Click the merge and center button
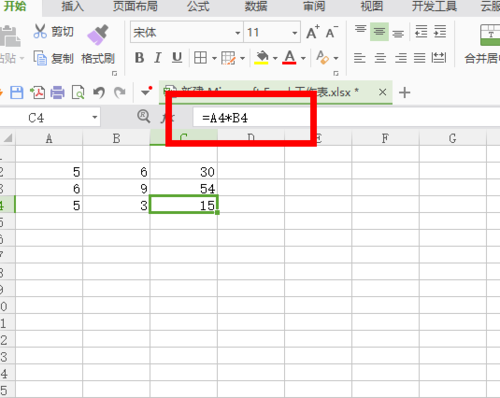 [x=482, y=45]
